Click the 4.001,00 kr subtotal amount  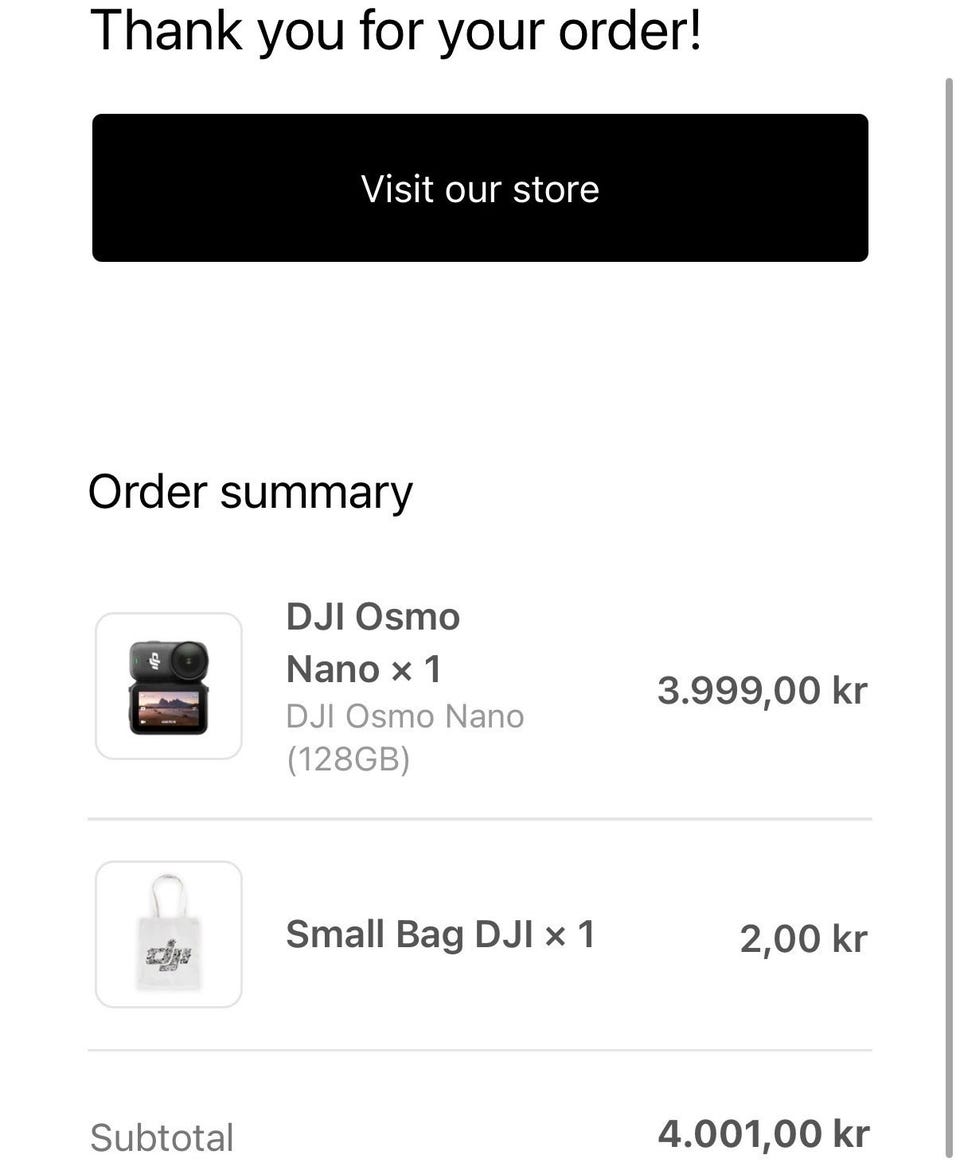pos(763,1133)
